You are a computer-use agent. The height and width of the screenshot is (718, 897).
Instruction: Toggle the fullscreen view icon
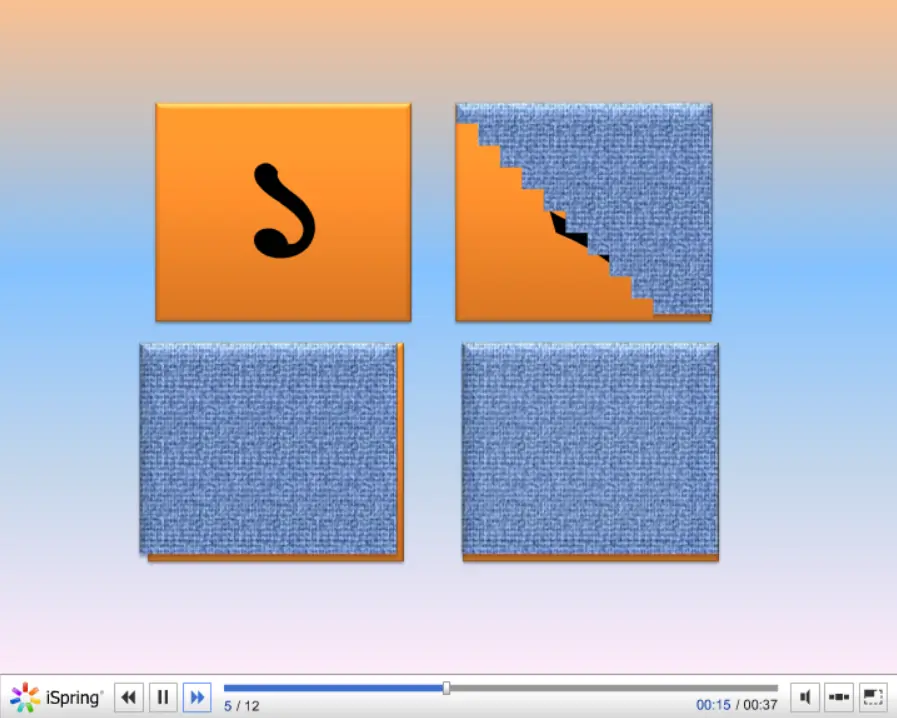pyautogui.click(x=872, y=697)
